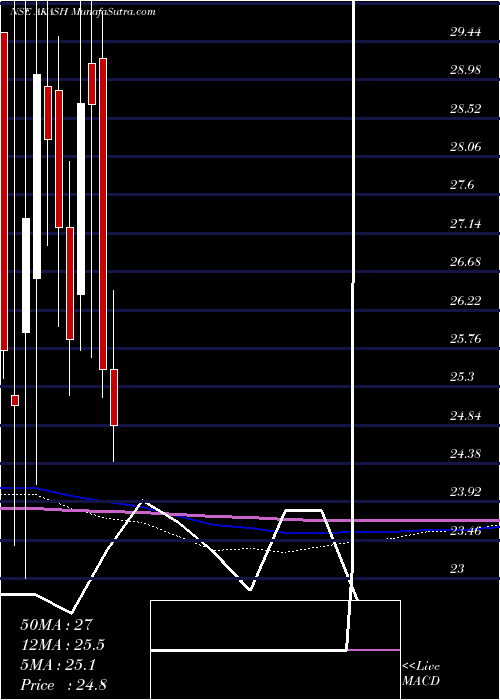Viewport: 500px width, 700px height.
Task: Click the Price : 24.8 readout
Action: (63, 685)
